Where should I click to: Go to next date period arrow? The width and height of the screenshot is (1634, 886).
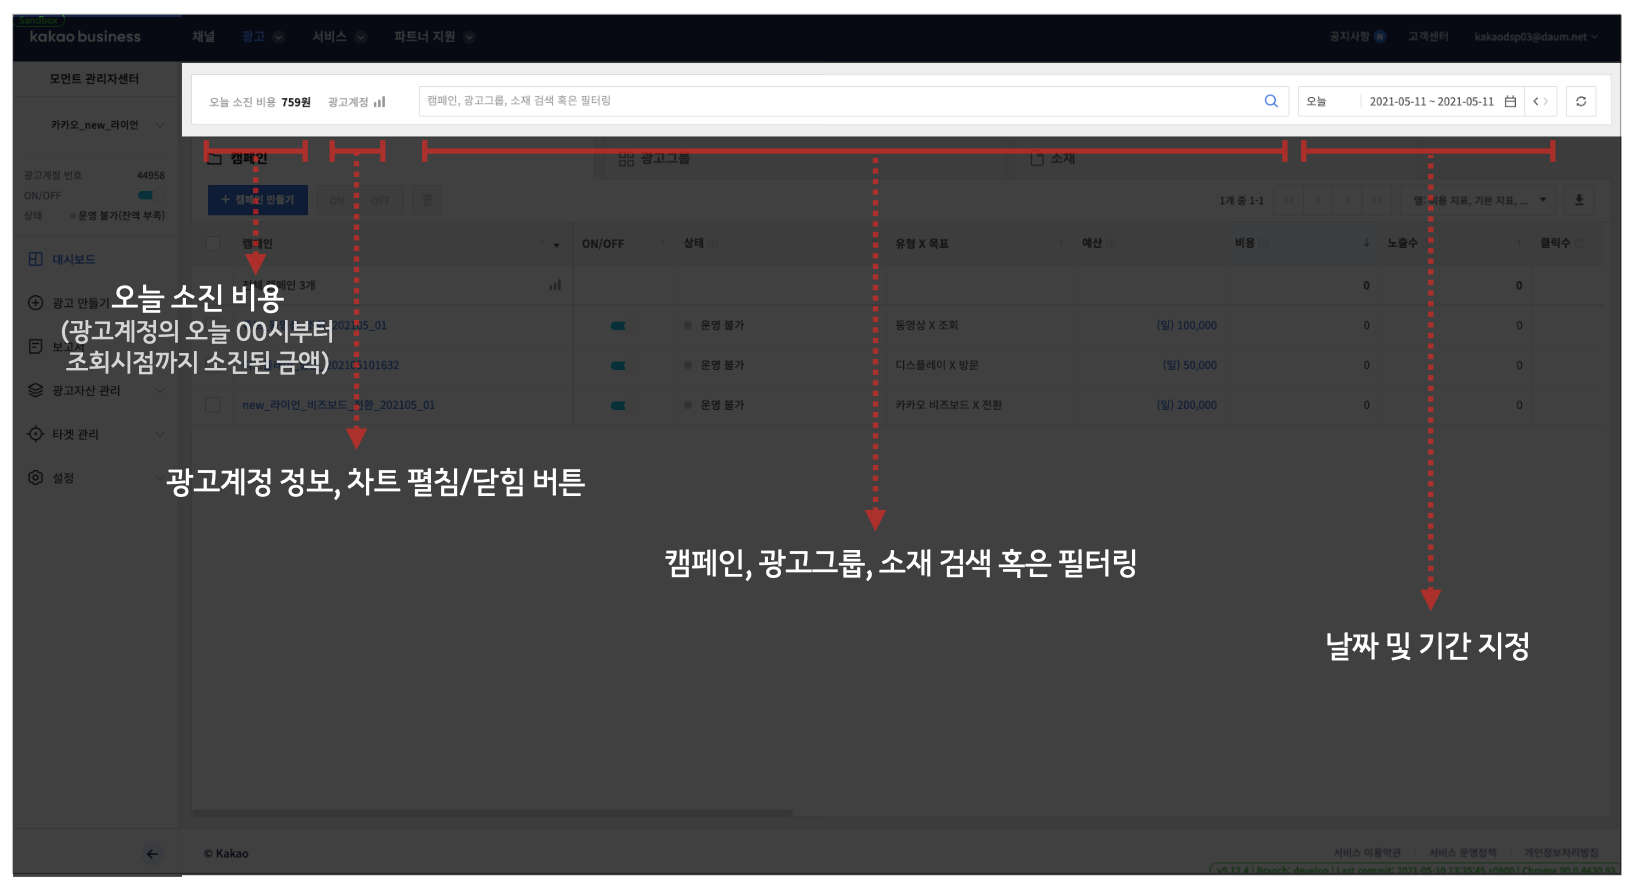1546,101
